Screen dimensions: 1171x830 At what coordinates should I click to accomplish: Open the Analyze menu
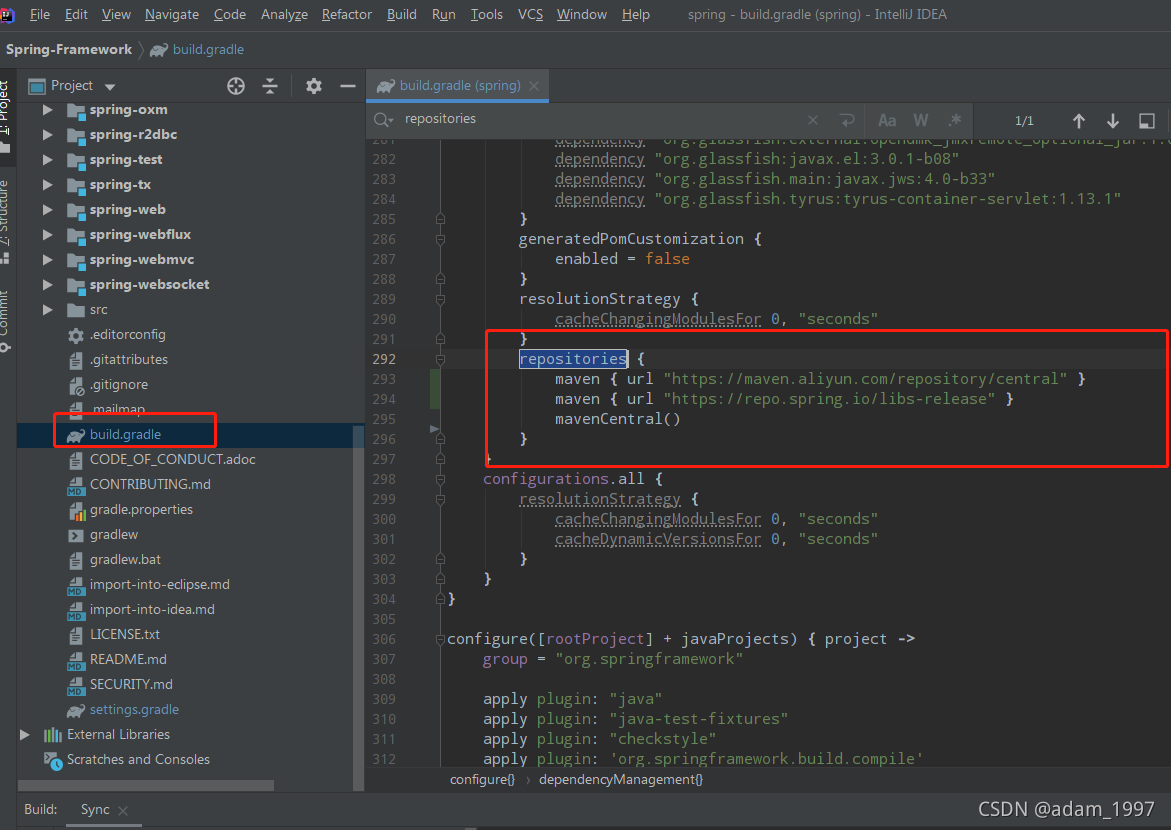click(284, 14)
